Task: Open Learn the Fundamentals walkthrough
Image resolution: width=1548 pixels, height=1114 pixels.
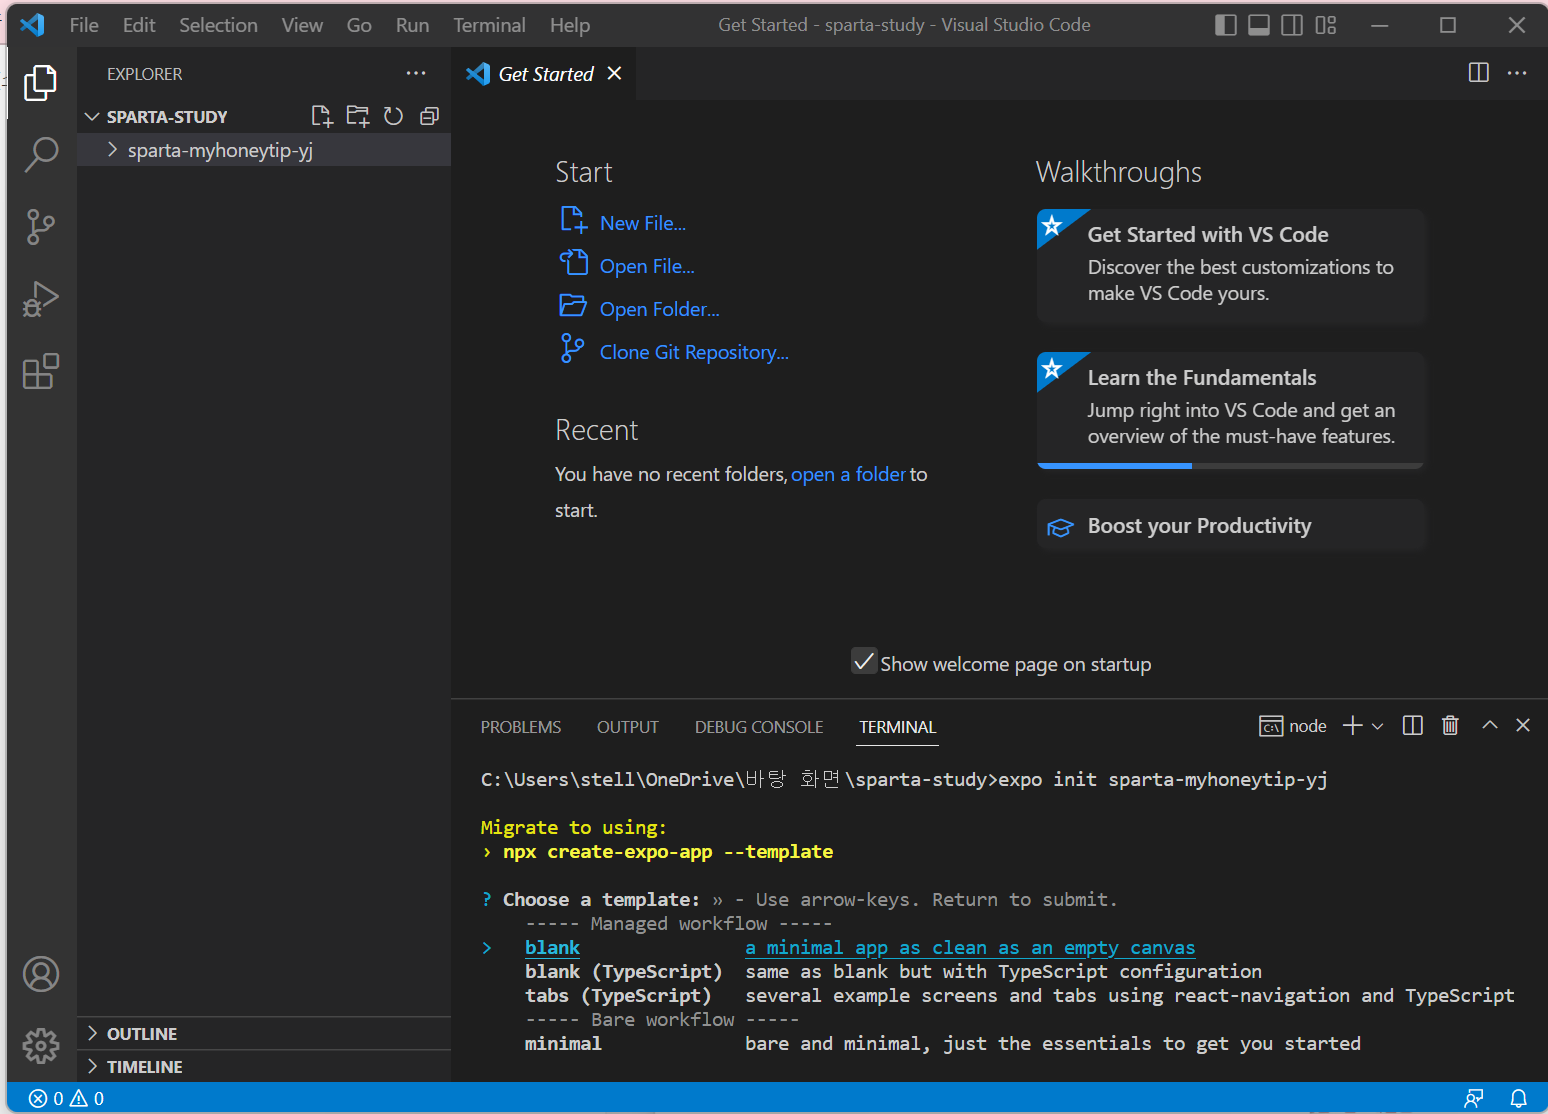Action: (1231, 410)
